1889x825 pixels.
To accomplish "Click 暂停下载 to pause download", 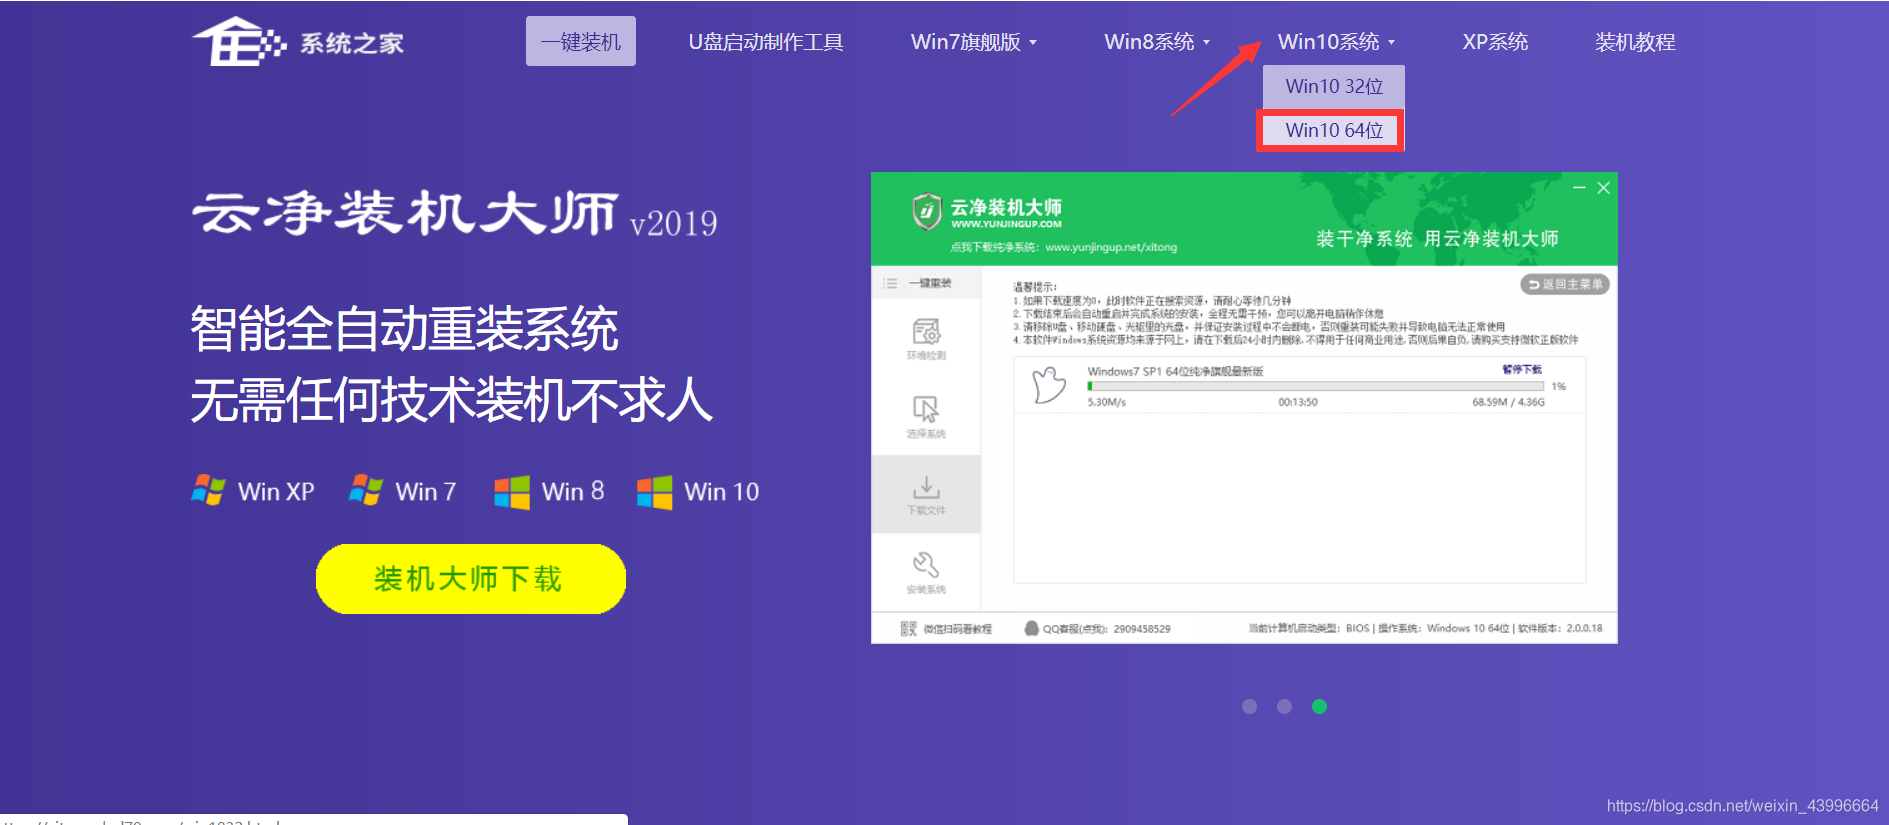I will [x=1522, y=369].
